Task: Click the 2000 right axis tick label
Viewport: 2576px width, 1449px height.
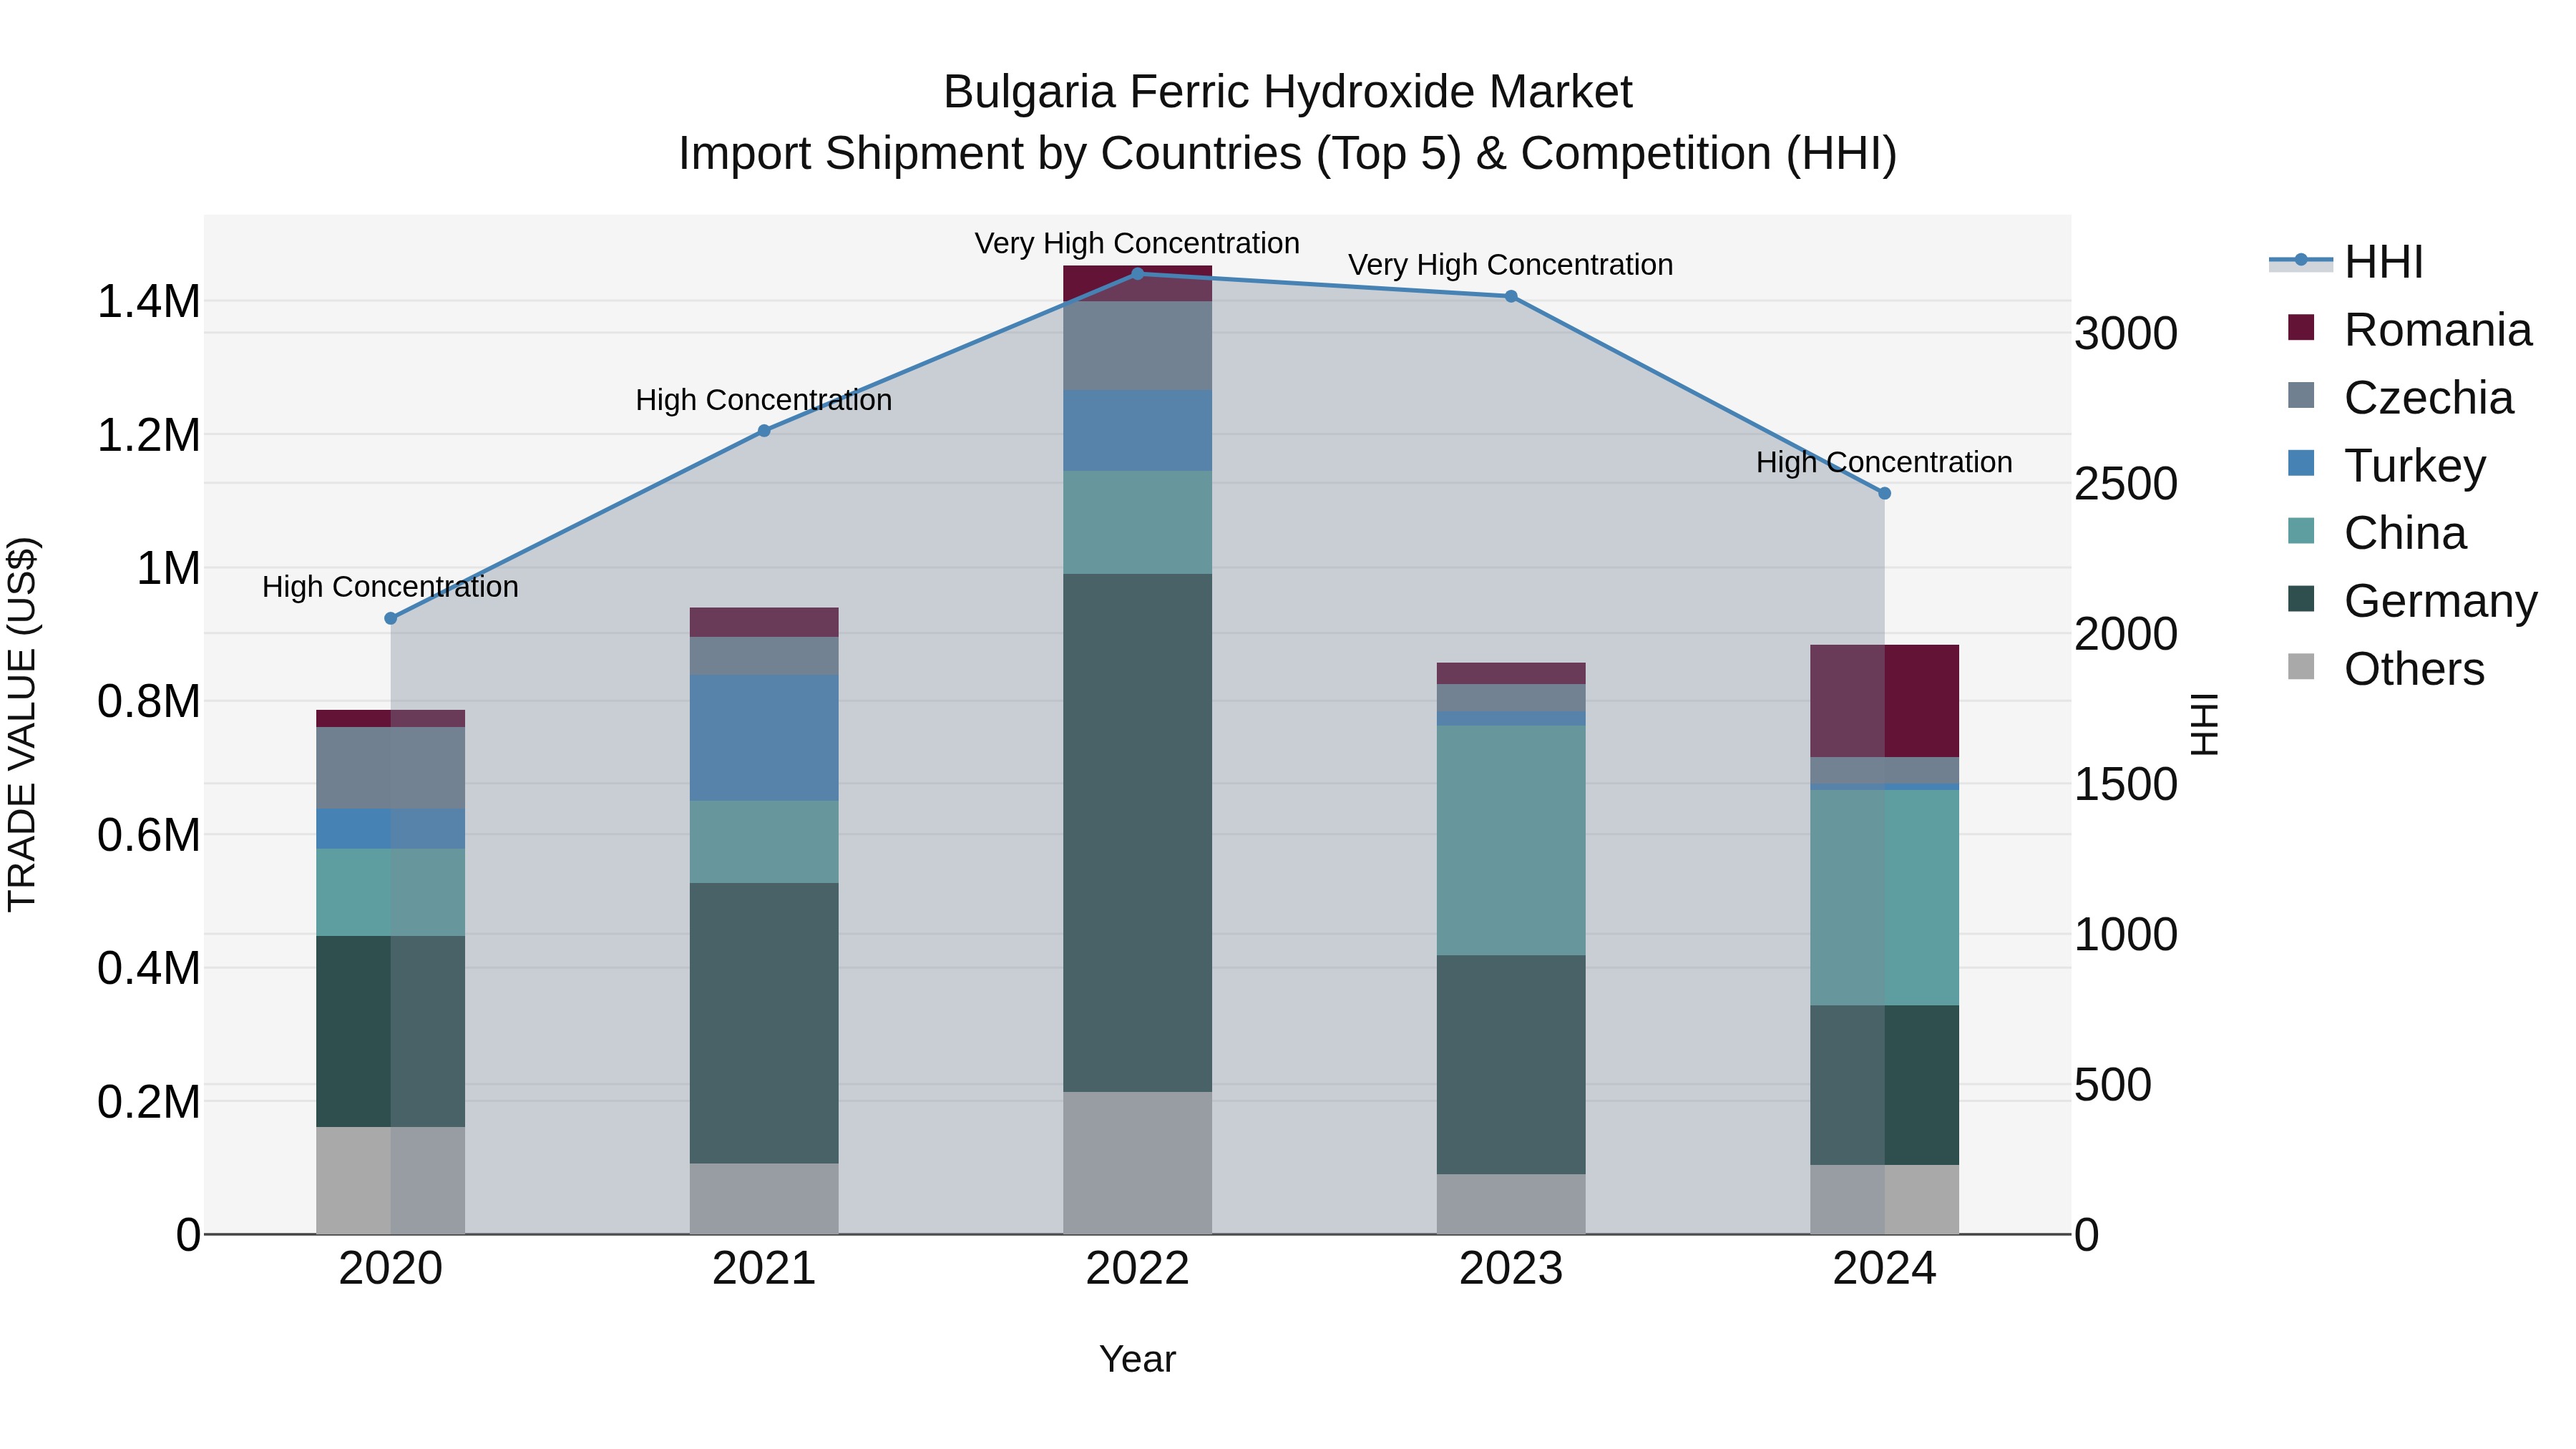Action: pyautogui.click(x=2125, y=634)
